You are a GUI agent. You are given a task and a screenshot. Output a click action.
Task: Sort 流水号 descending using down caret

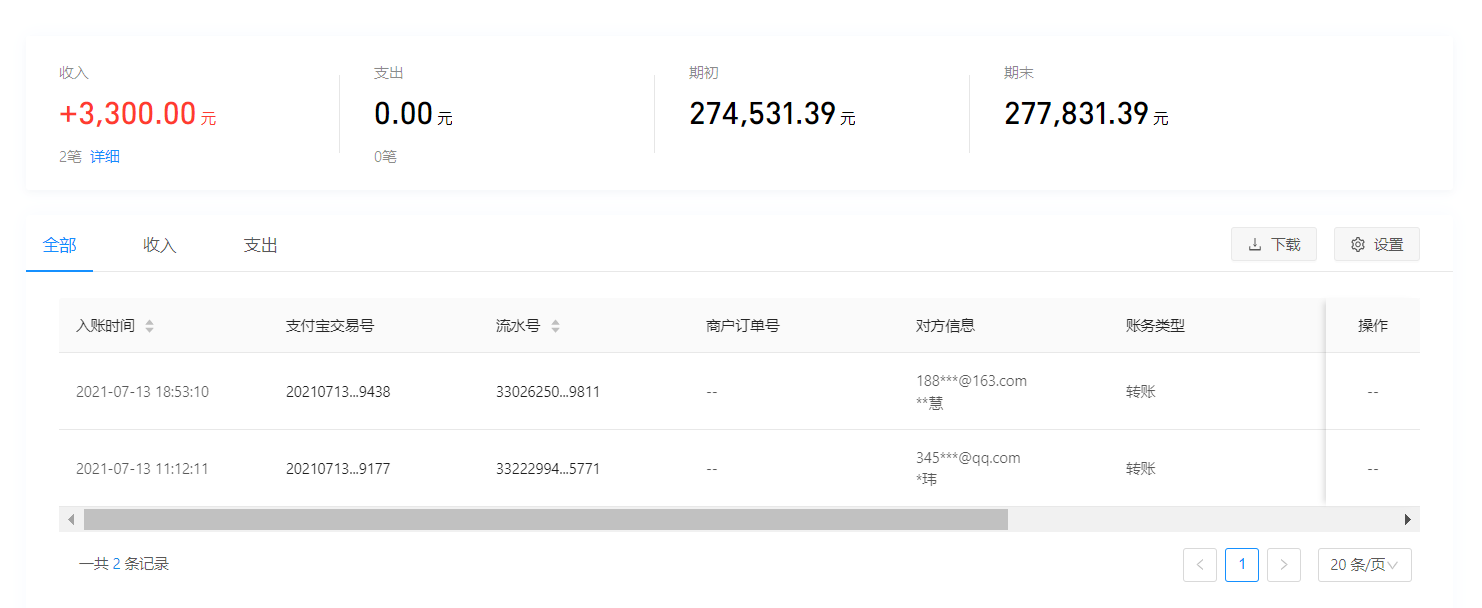pyautogui.click(x=555, y=330)
